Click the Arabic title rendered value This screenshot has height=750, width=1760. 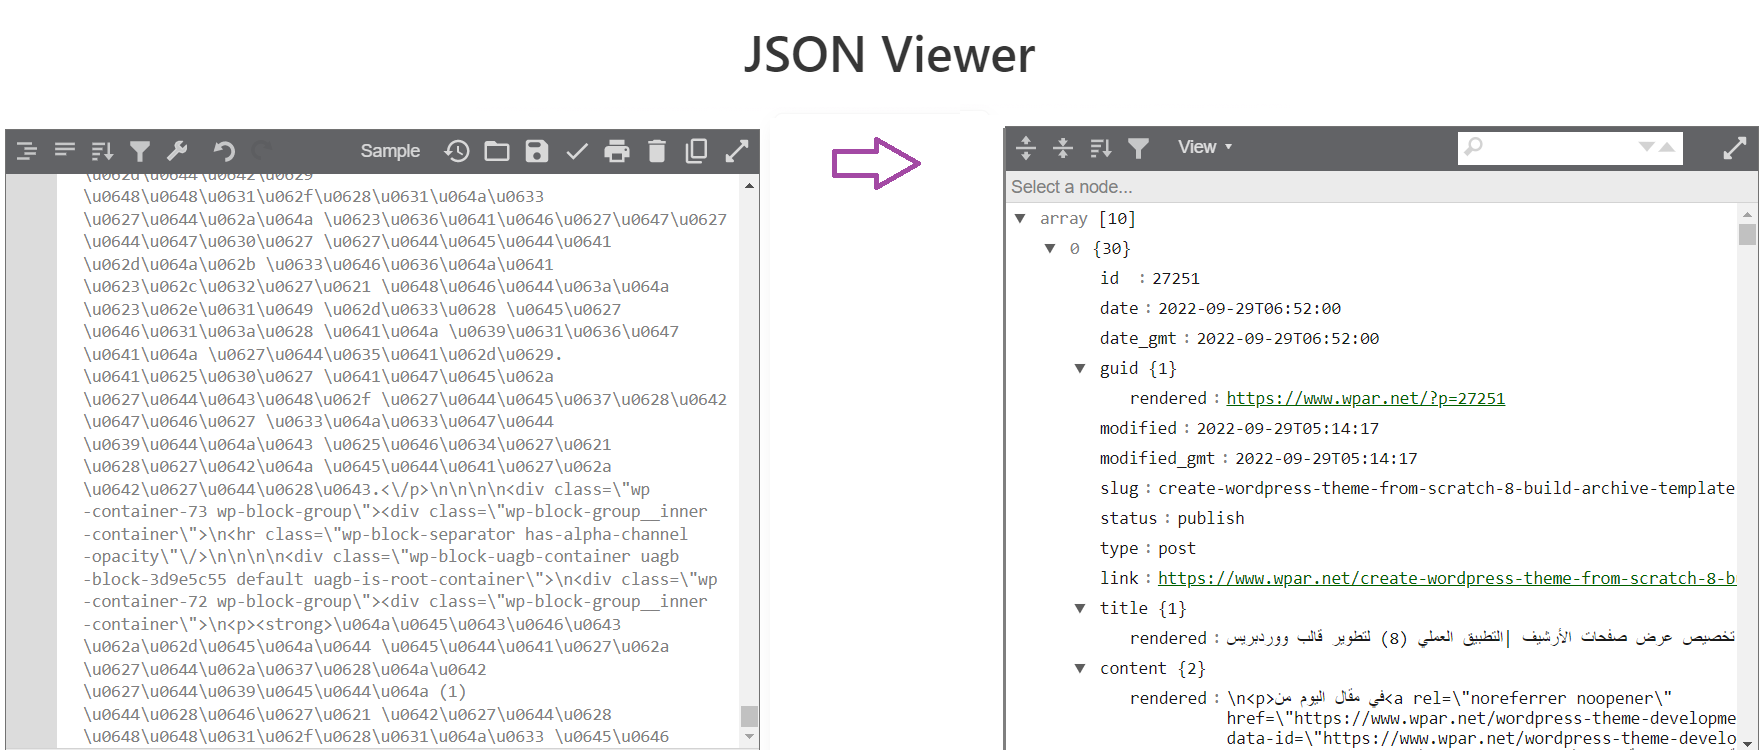click(1481, 638)
